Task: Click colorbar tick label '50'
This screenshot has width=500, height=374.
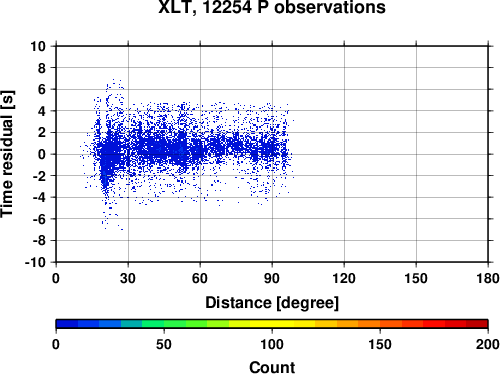Action: pyautogui.click(x=164, y=344)
